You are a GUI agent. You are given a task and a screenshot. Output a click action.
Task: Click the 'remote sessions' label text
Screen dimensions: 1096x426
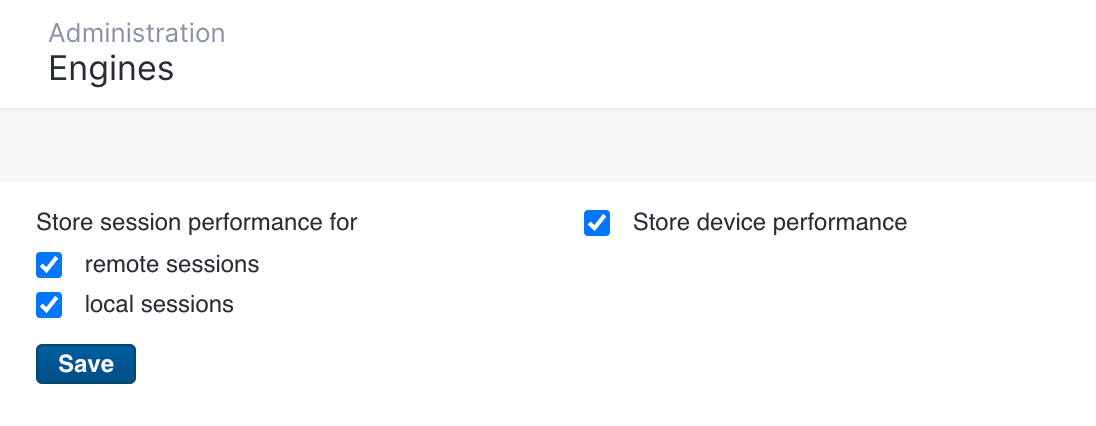click(172, 265)
